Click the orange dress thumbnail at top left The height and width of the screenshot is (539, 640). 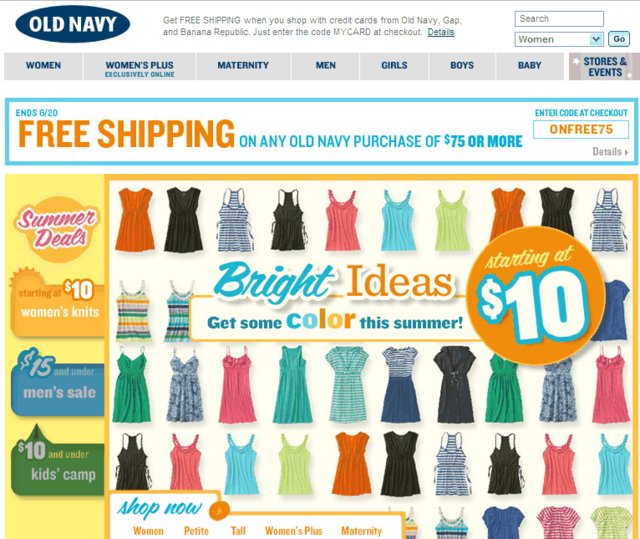pyautogui.click(x=134, y=219)
